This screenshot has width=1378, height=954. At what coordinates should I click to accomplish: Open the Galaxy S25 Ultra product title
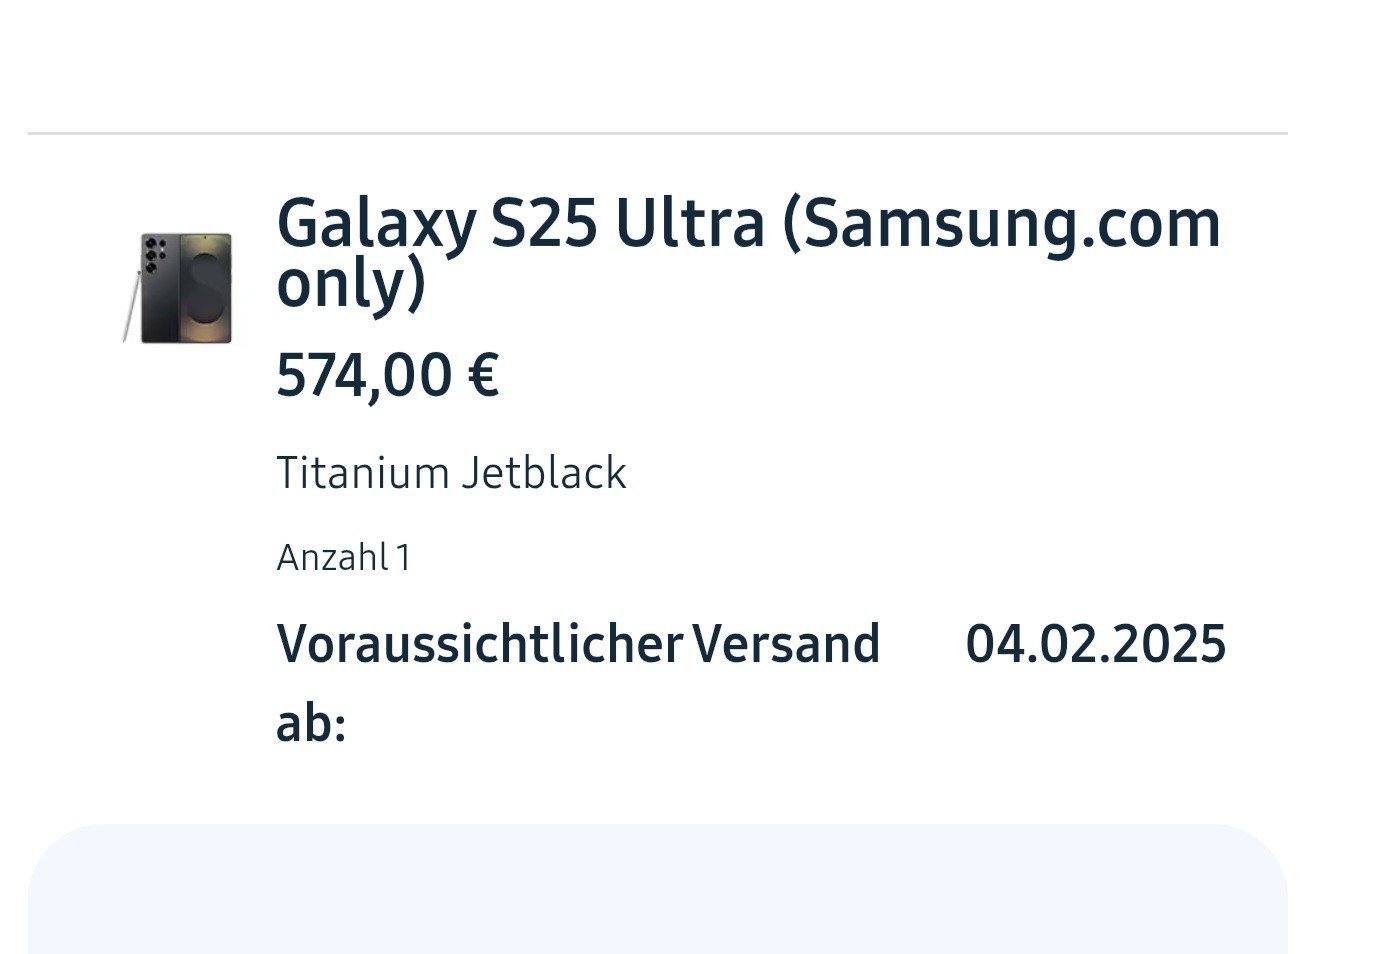[x=748, y=252]
